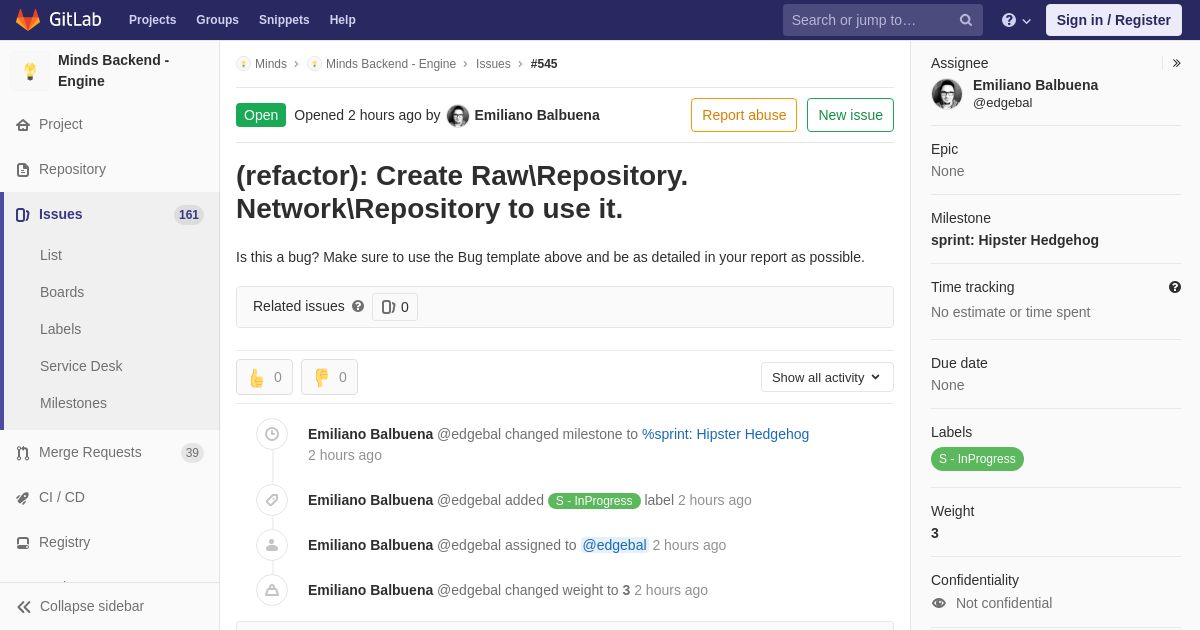
Task: Give a thumbs down reaction
Action: point(329,377)
